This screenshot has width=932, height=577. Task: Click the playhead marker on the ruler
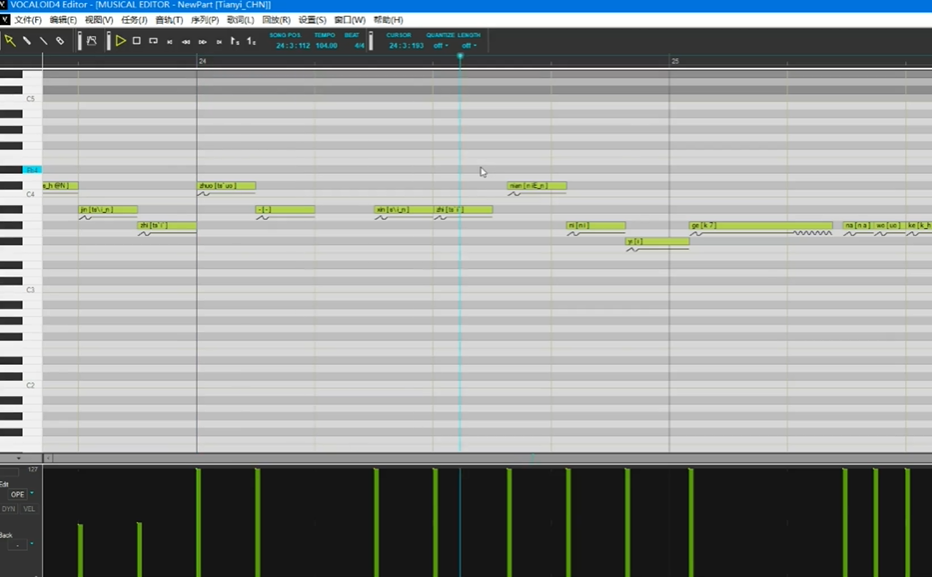460,56
